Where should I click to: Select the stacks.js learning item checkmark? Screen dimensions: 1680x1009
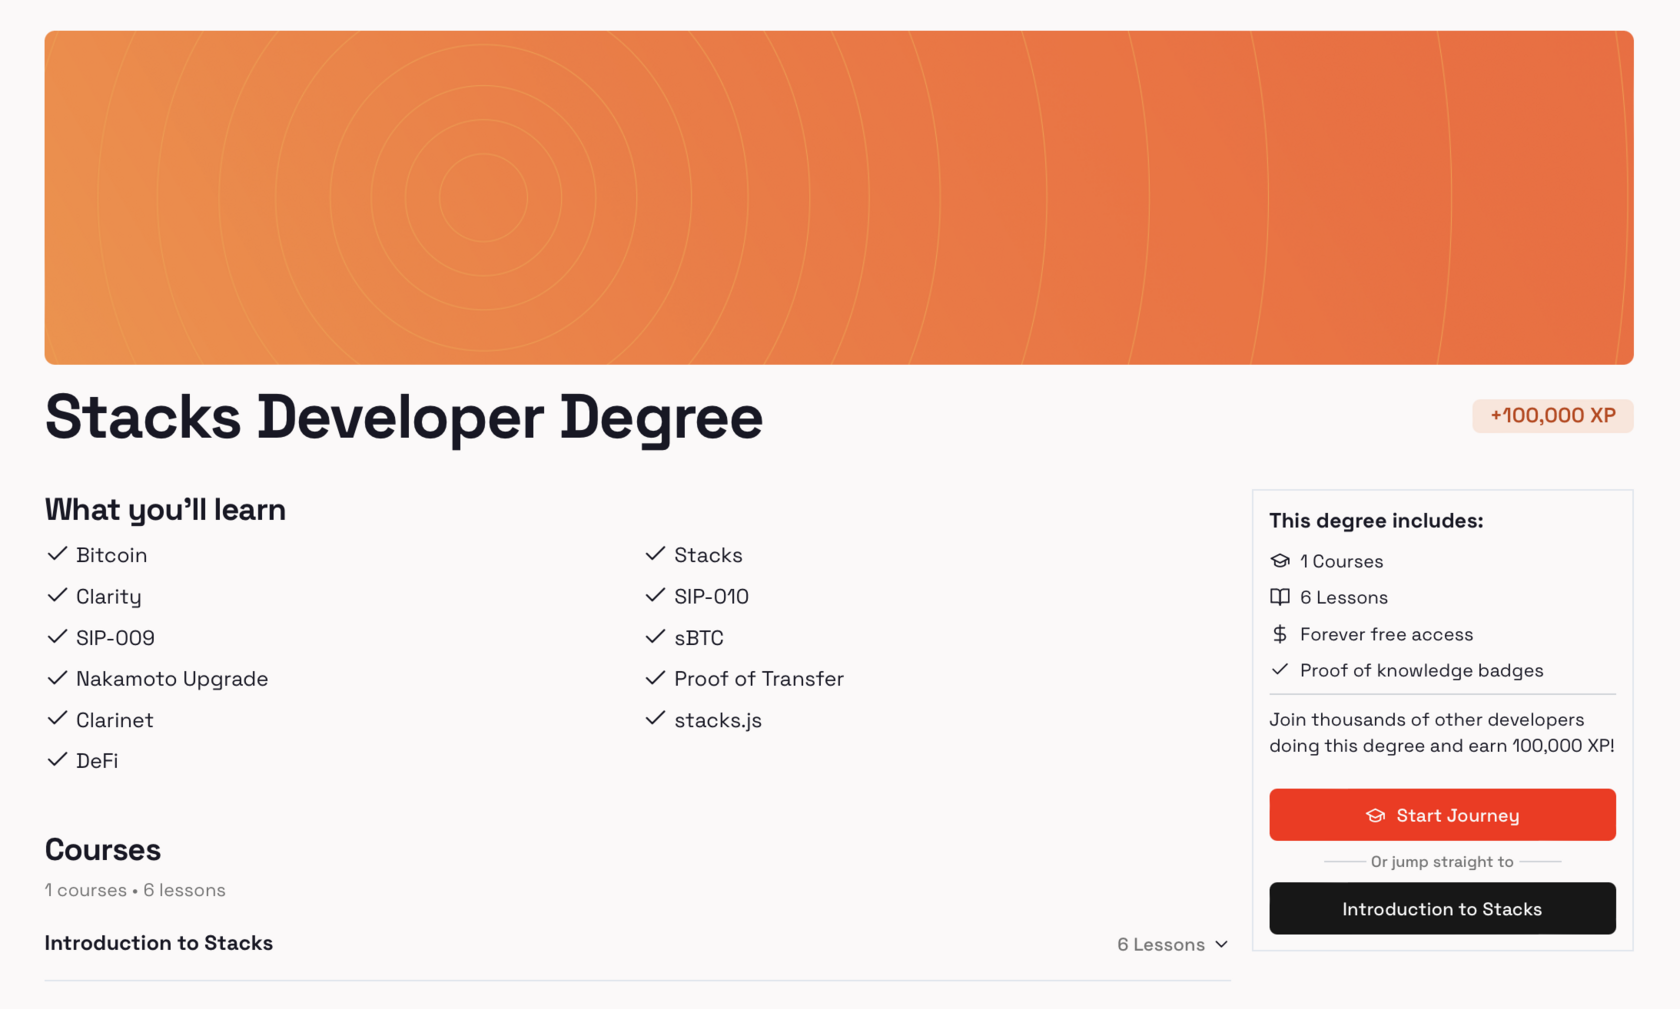point(655,718)
